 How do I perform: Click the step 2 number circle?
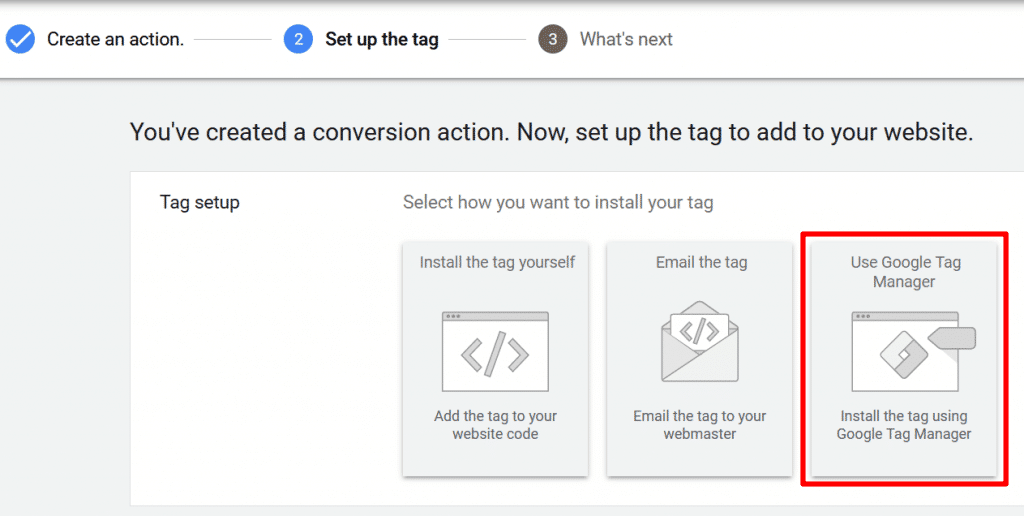(298, 40)
